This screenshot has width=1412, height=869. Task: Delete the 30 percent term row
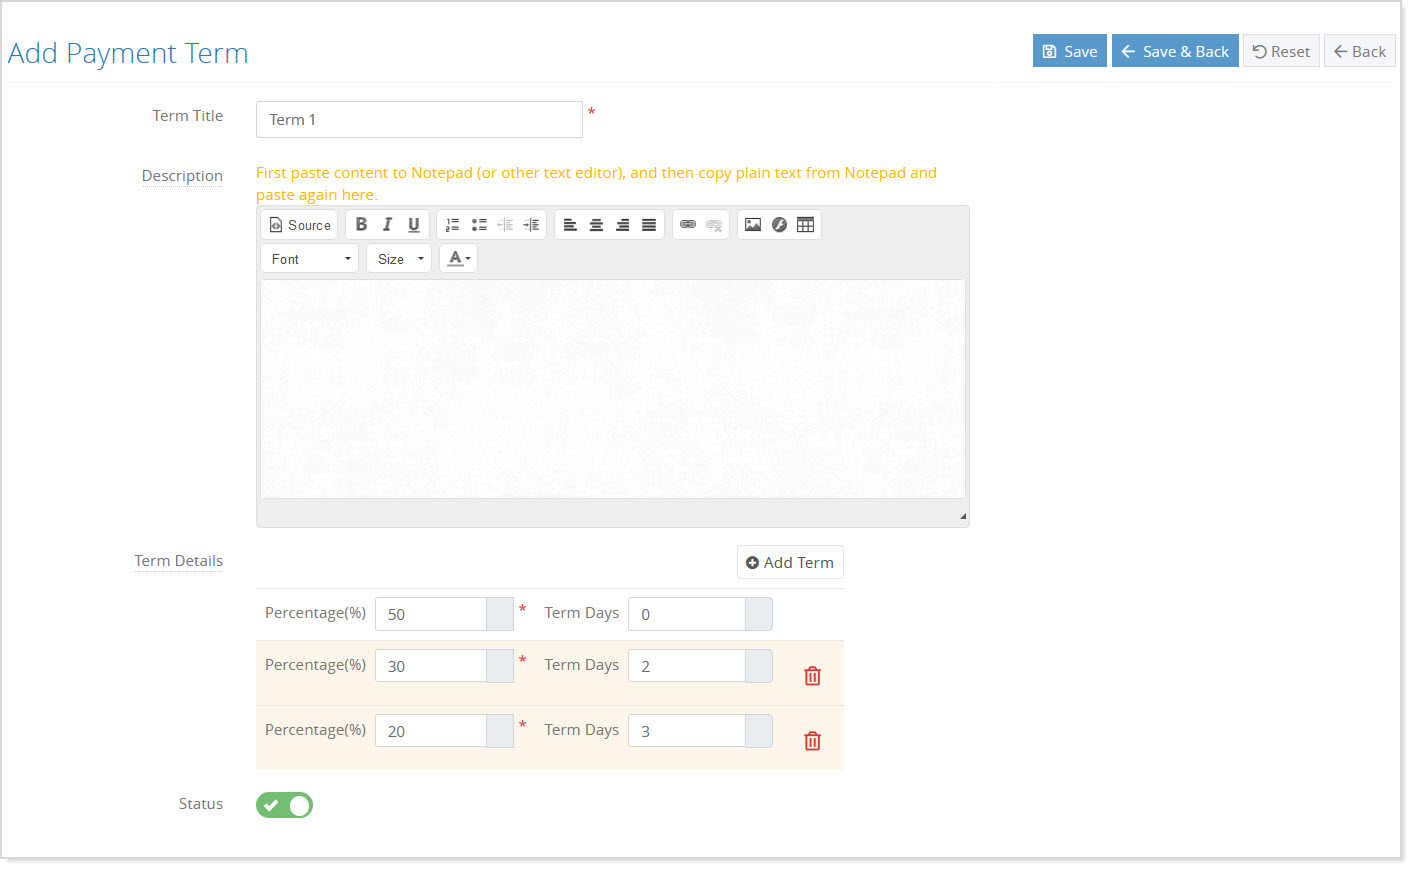click(x=811, y=675)
